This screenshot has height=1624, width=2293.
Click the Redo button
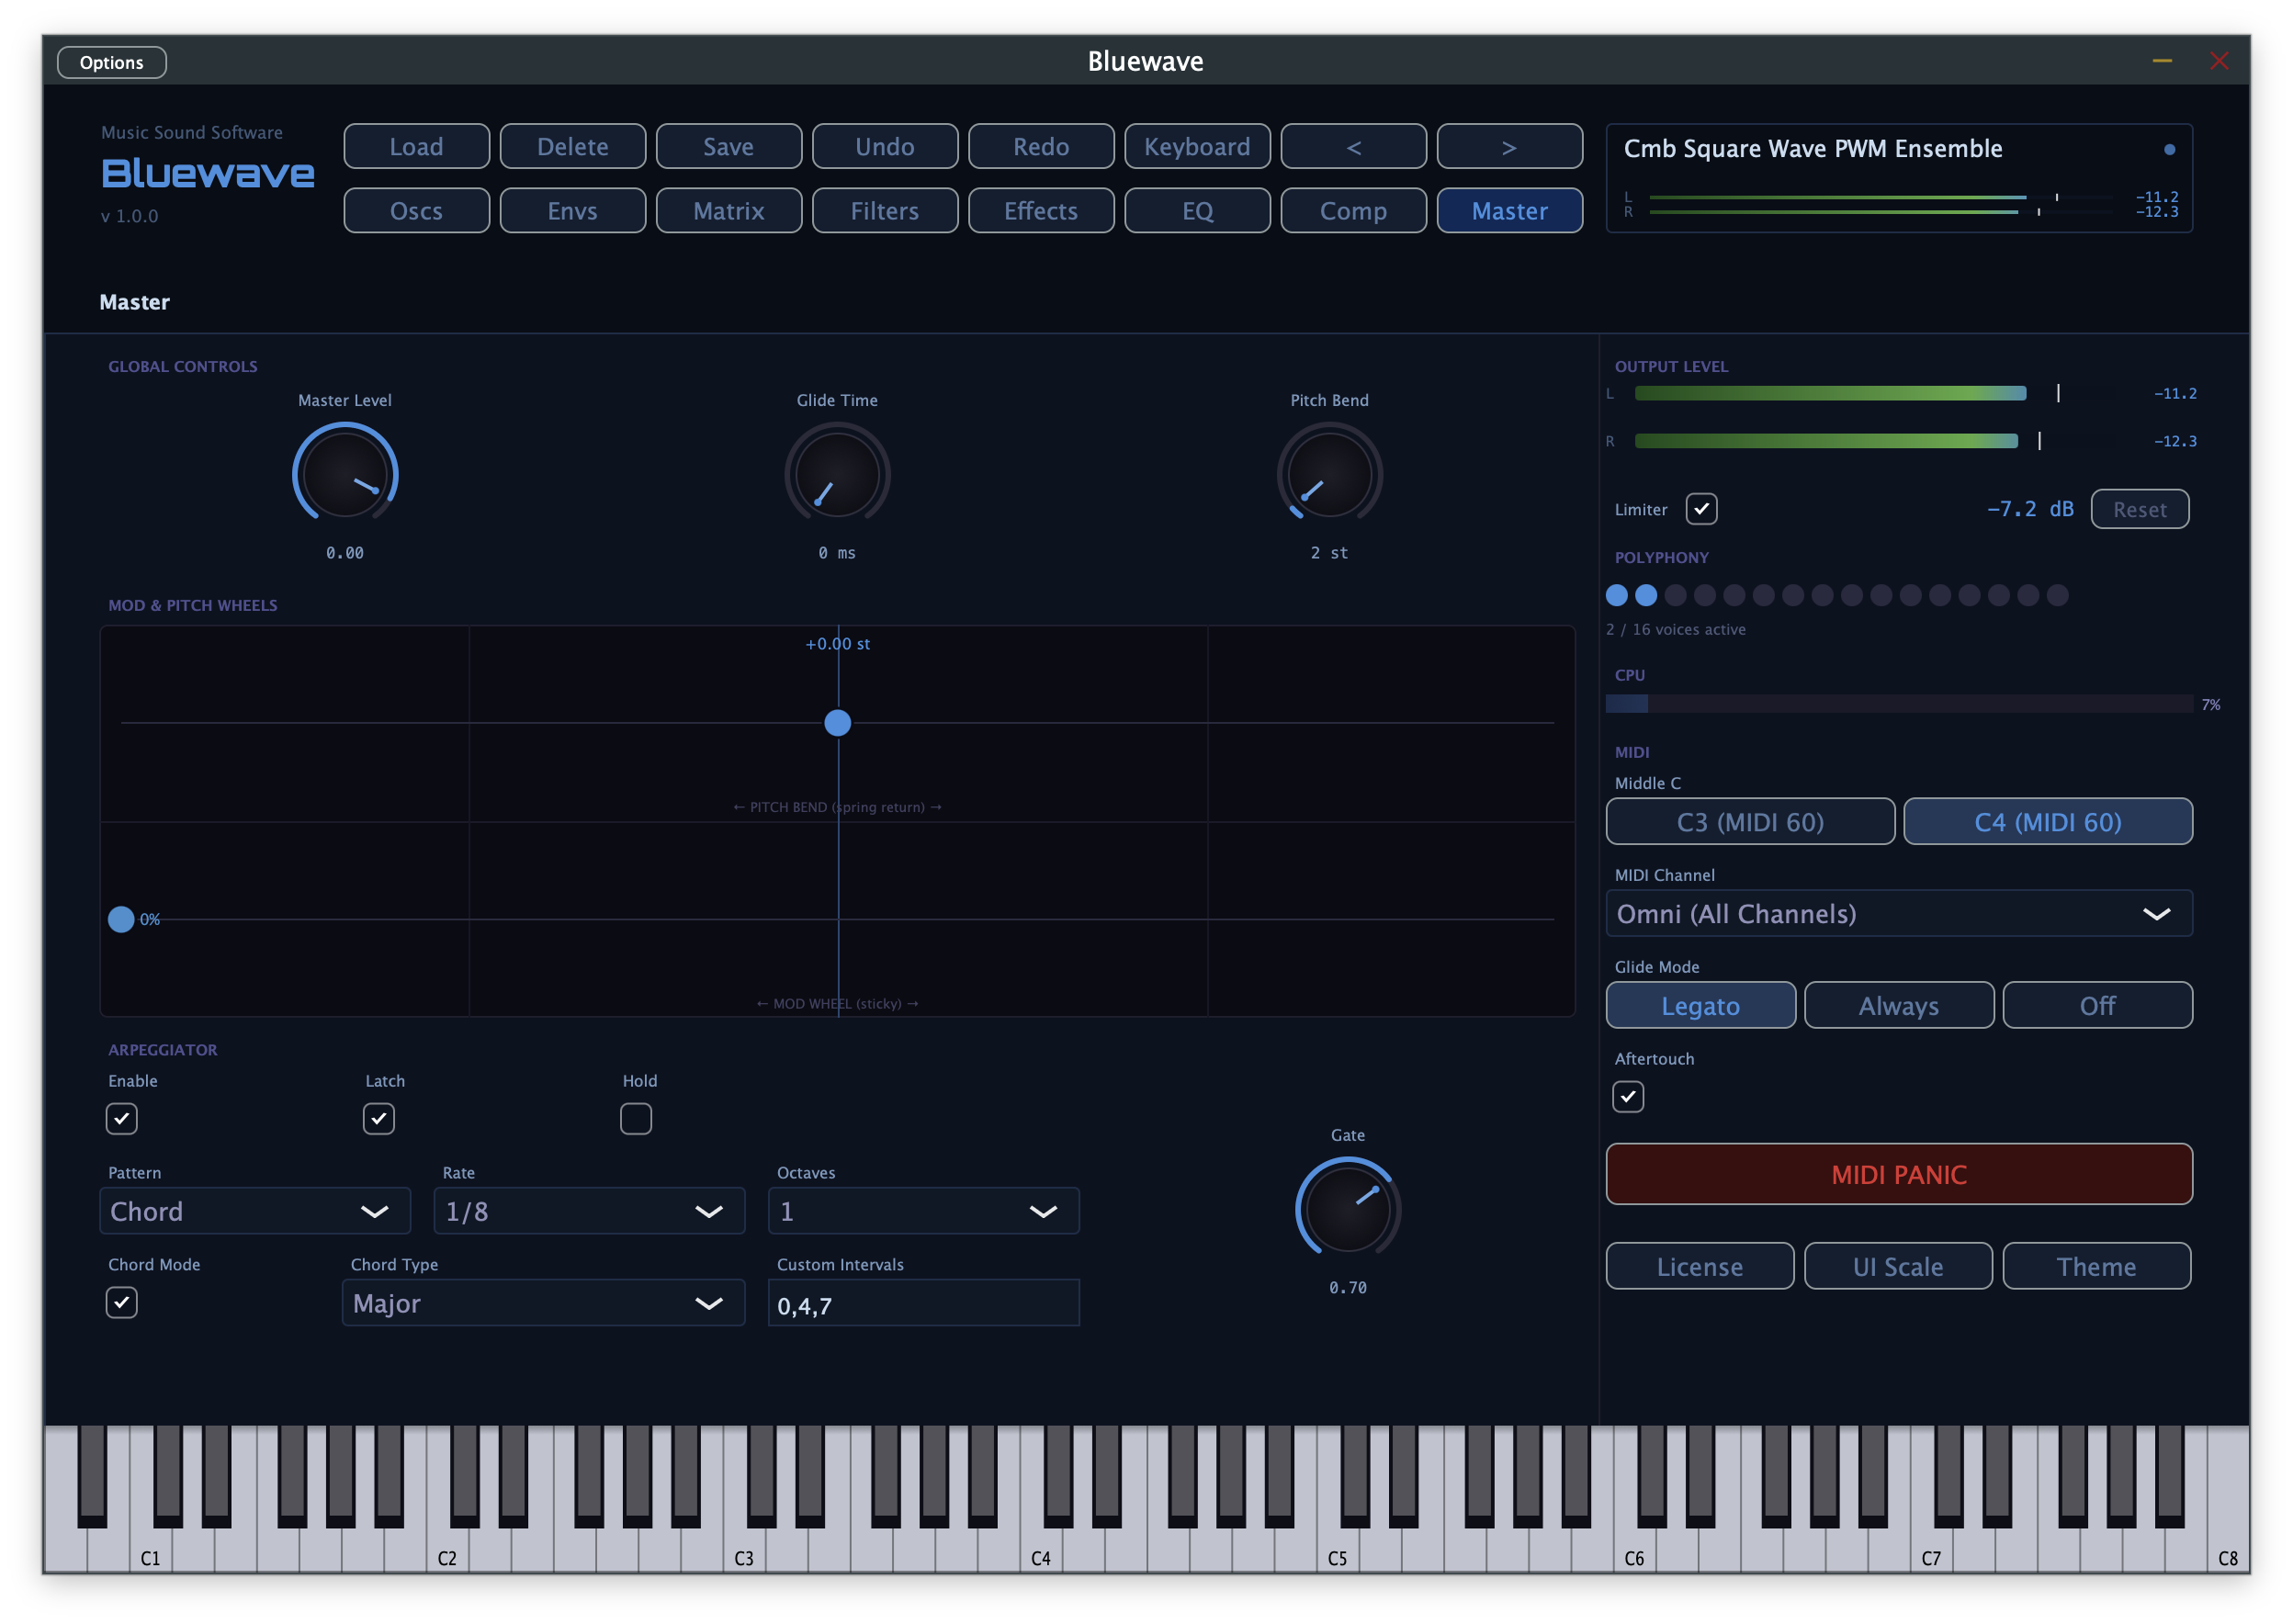click(1040, 147)
